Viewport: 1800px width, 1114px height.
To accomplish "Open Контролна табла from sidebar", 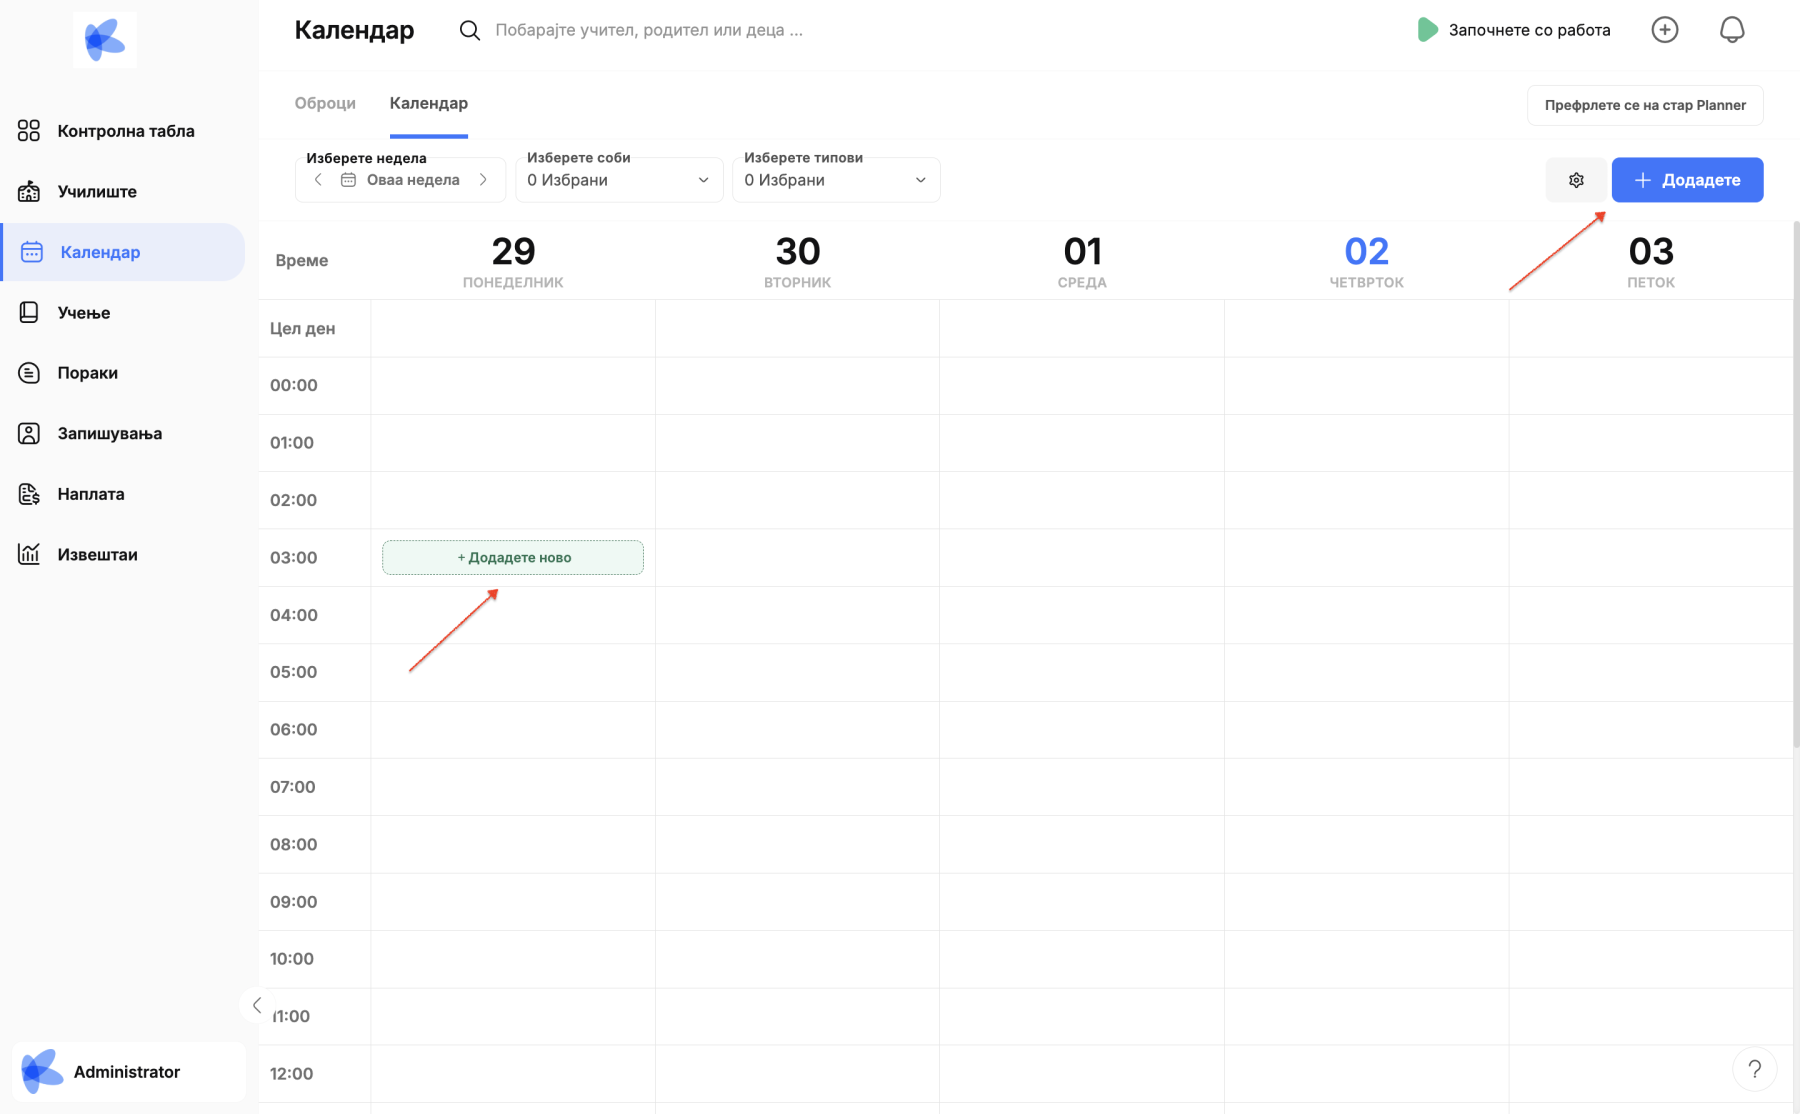I will (125, 131).
